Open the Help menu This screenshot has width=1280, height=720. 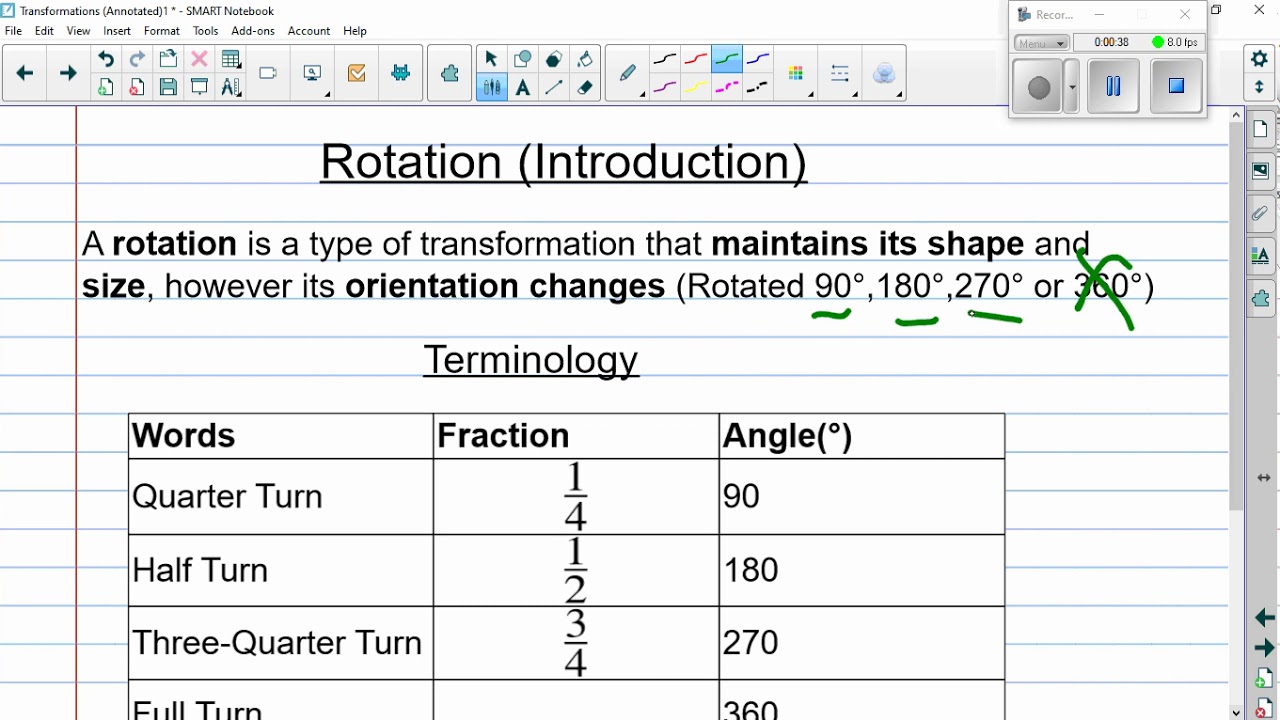click(355, 31)
